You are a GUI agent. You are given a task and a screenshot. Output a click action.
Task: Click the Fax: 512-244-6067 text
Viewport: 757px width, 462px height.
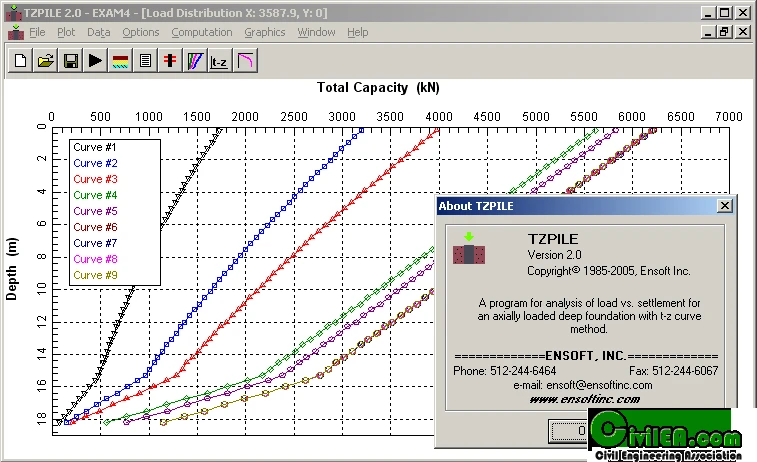[673, 371]
